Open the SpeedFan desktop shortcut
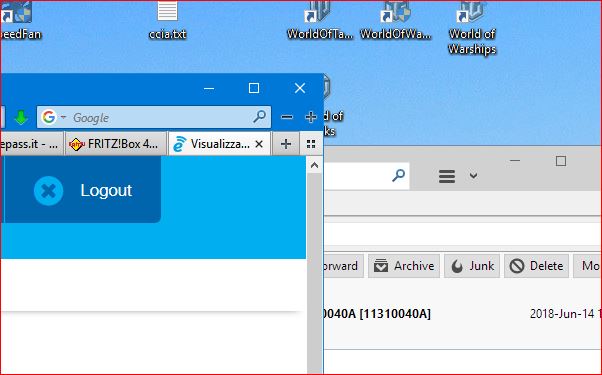Screen dimensions: 602x375 click(20, 20)
